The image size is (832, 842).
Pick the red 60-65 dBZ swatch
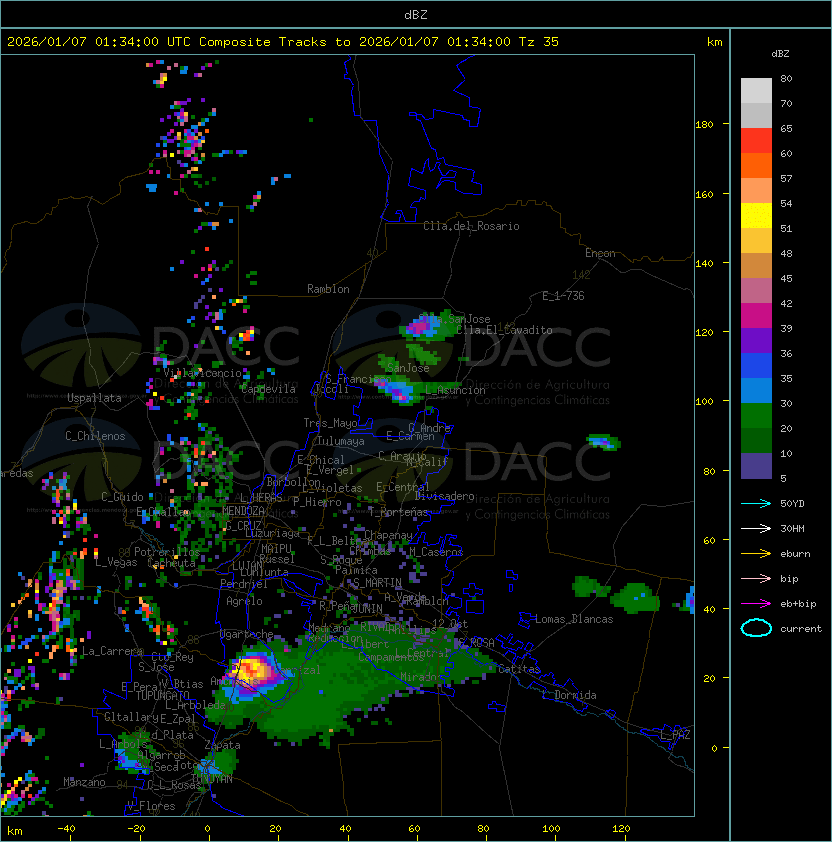pyautogui.click(x=756, y=141)
